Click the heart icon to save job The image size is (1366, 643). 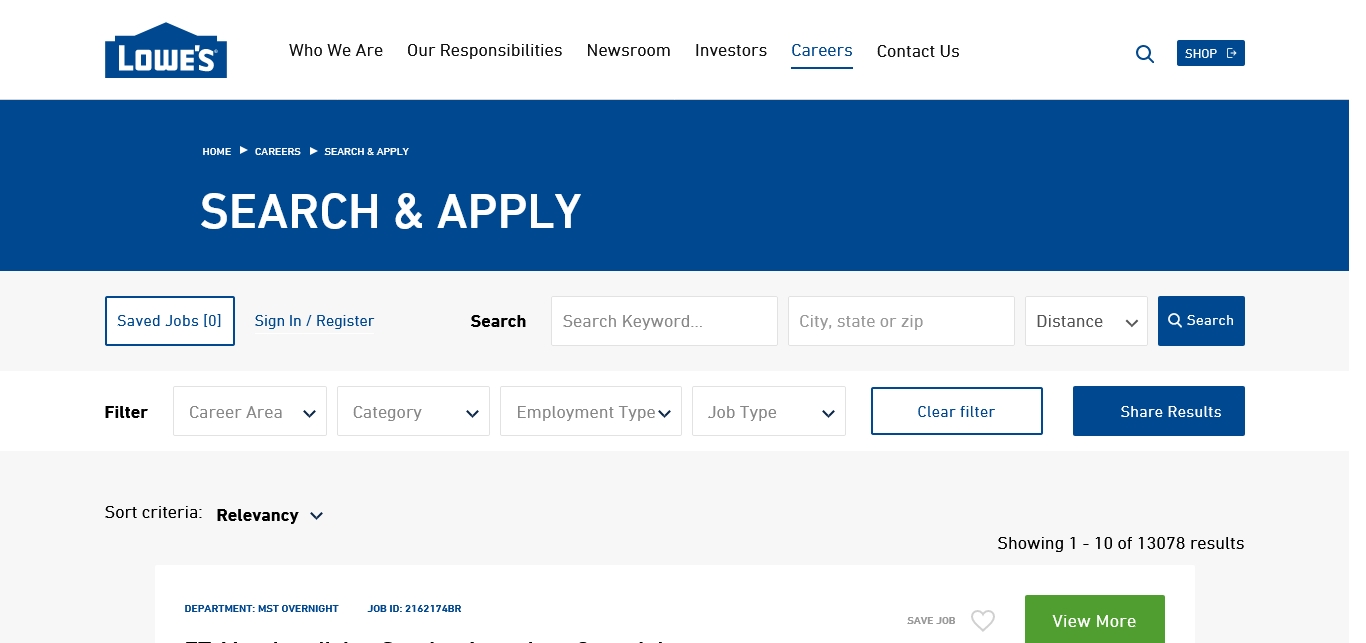(983, 621)
